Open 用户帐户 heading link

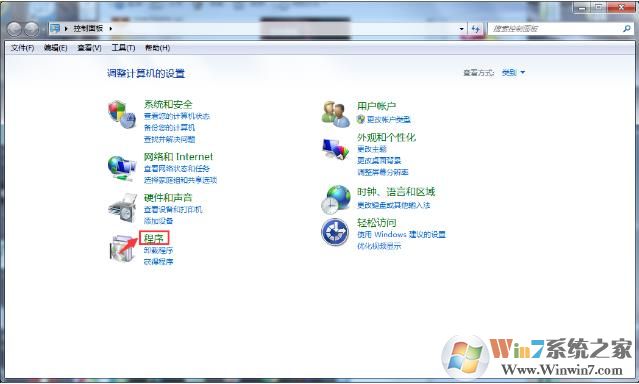point(377,106)
